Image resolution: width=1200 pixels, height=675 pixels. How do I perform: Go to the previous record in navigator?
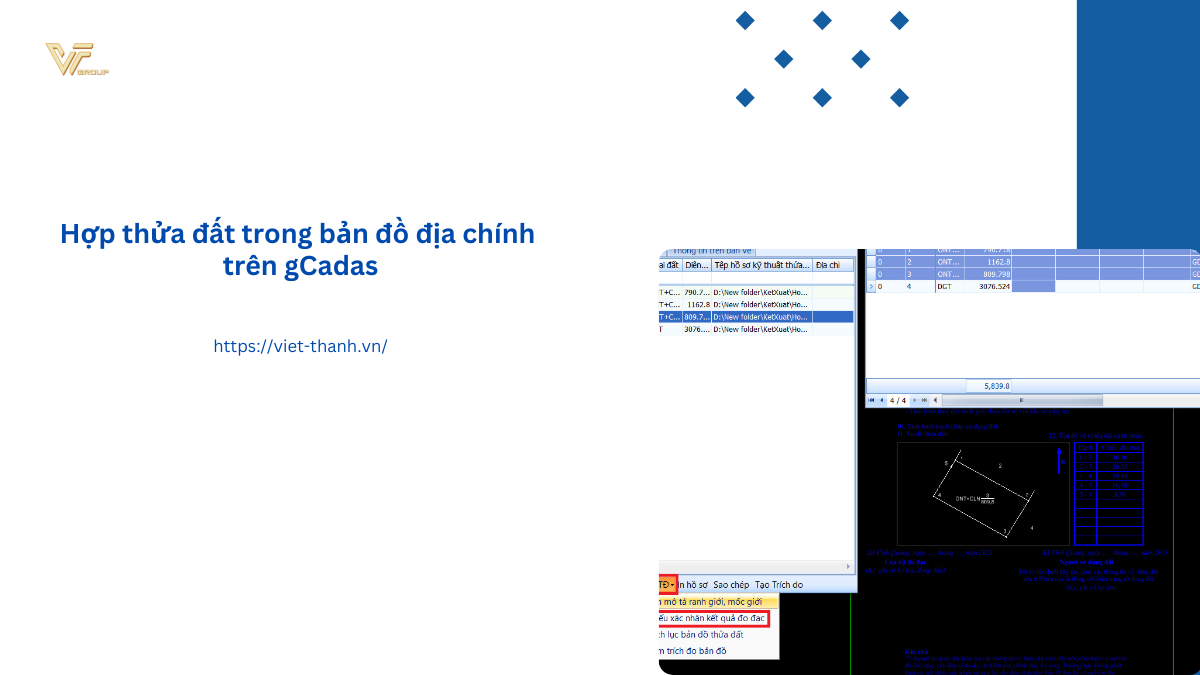pos(882,400)
